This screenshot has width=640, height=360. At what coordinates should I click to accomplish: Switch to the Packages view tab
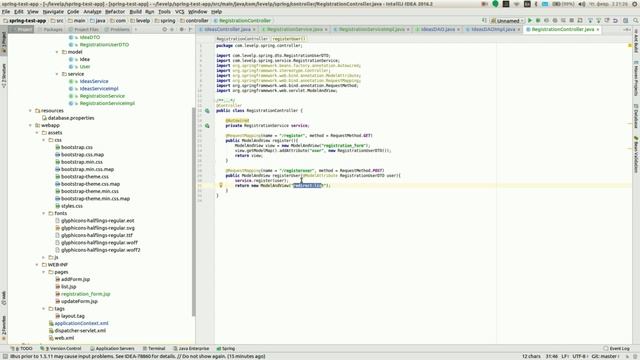(x=51, y=29)
